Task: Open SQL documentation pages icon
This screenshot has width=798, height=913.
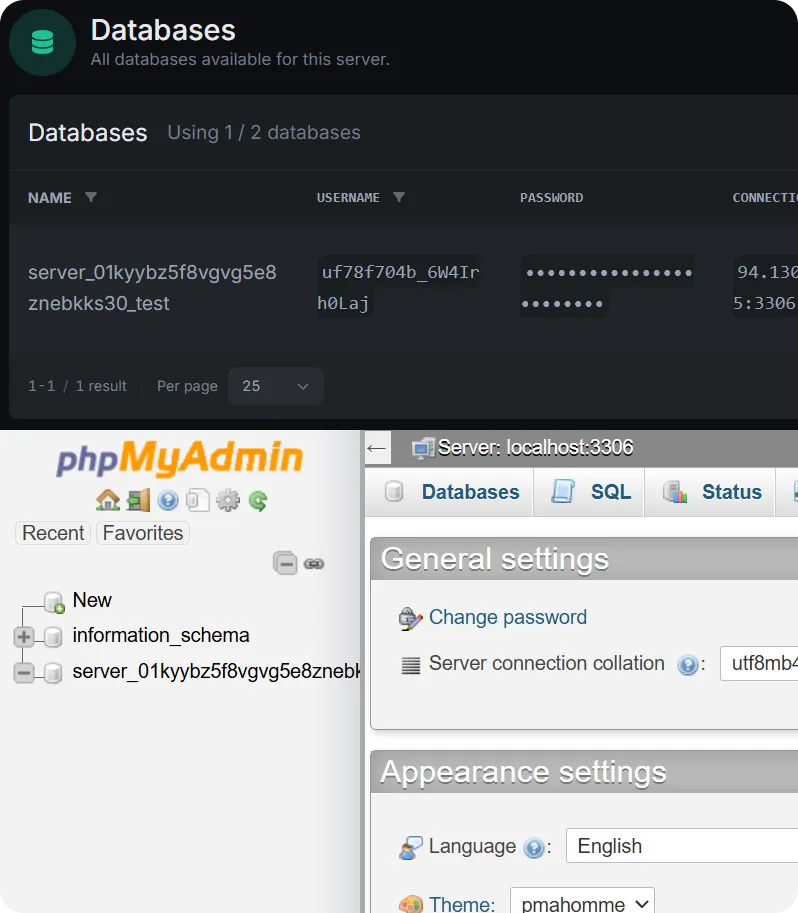Action: [x=198, y=500]
